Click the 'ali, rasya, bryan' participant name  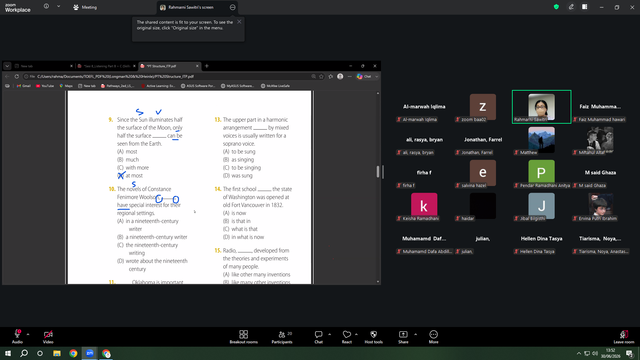click(424, 140)
